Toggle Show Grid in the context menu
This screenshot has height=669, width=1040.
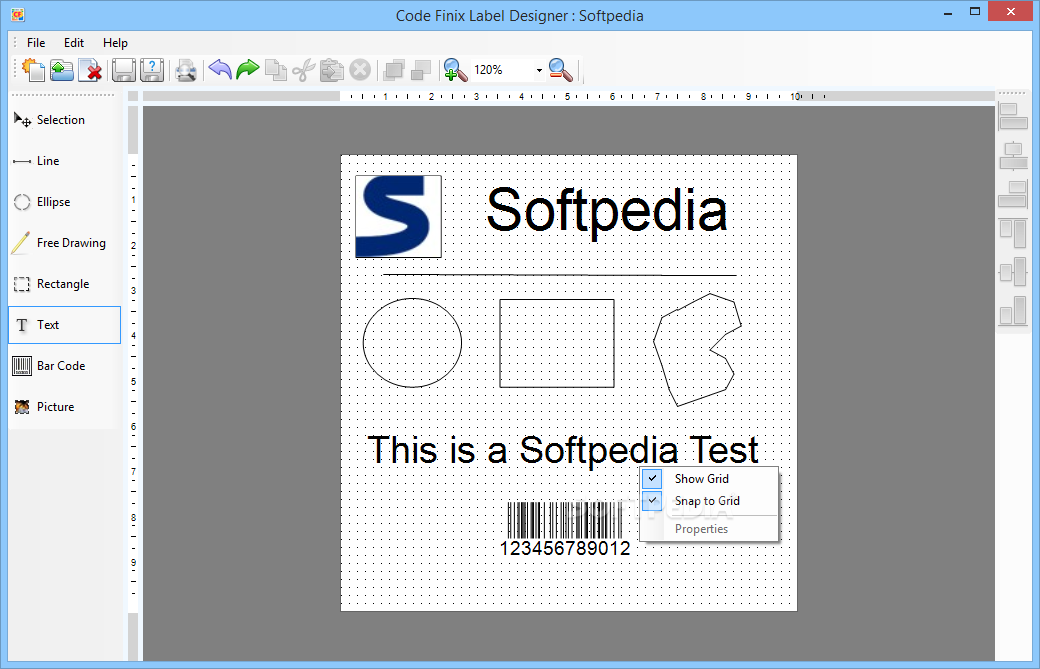pos(709,479)
